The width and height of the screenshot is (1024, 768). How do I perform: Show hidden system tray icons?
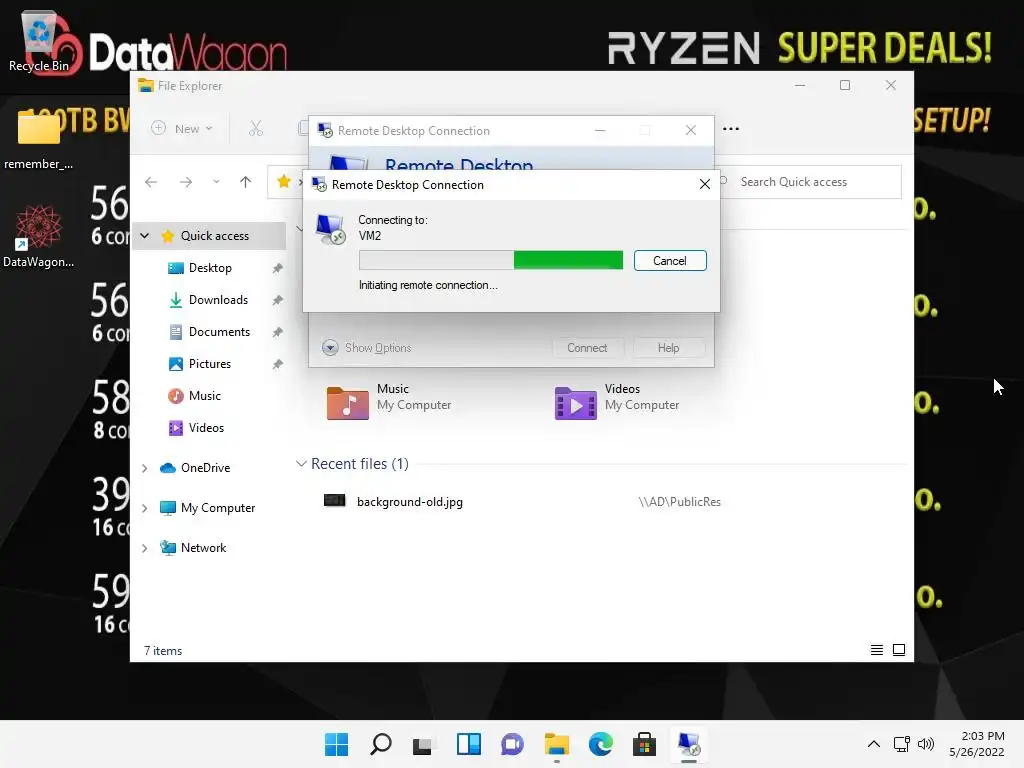pyautogui.click(x=874, y=744)
